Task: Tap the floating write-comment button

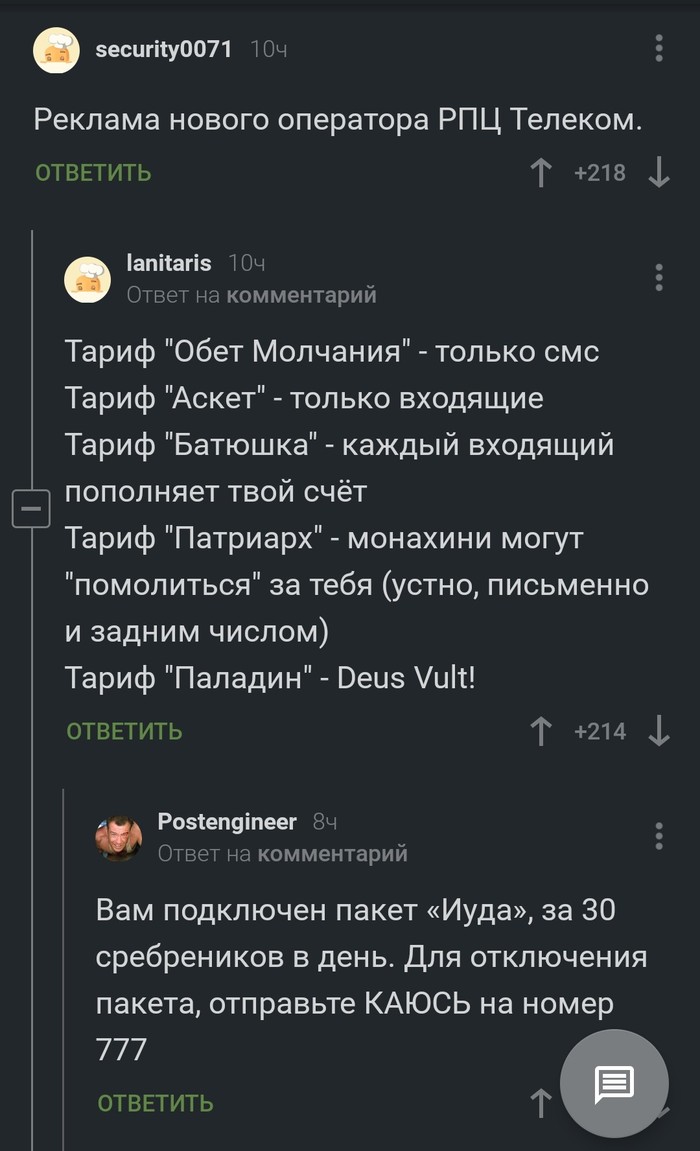Action: point(614,1083)
